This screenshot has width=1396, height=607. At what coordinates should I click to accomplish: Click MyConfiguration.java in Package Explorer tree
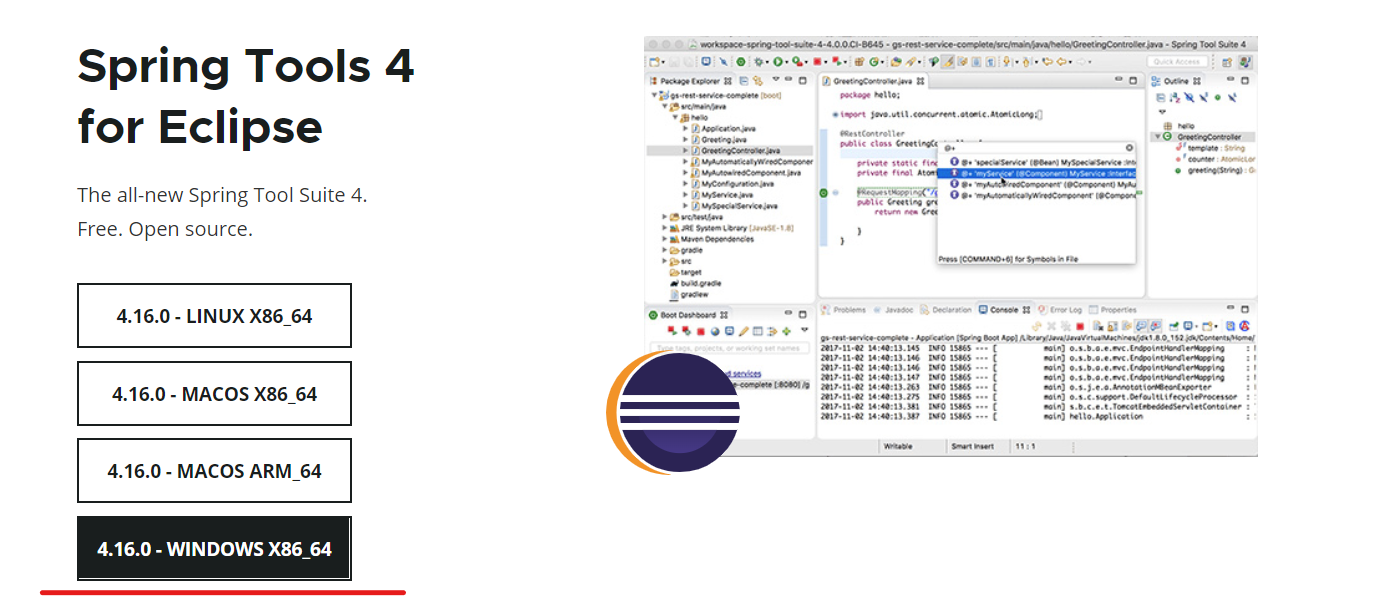[x=731, y=184]
